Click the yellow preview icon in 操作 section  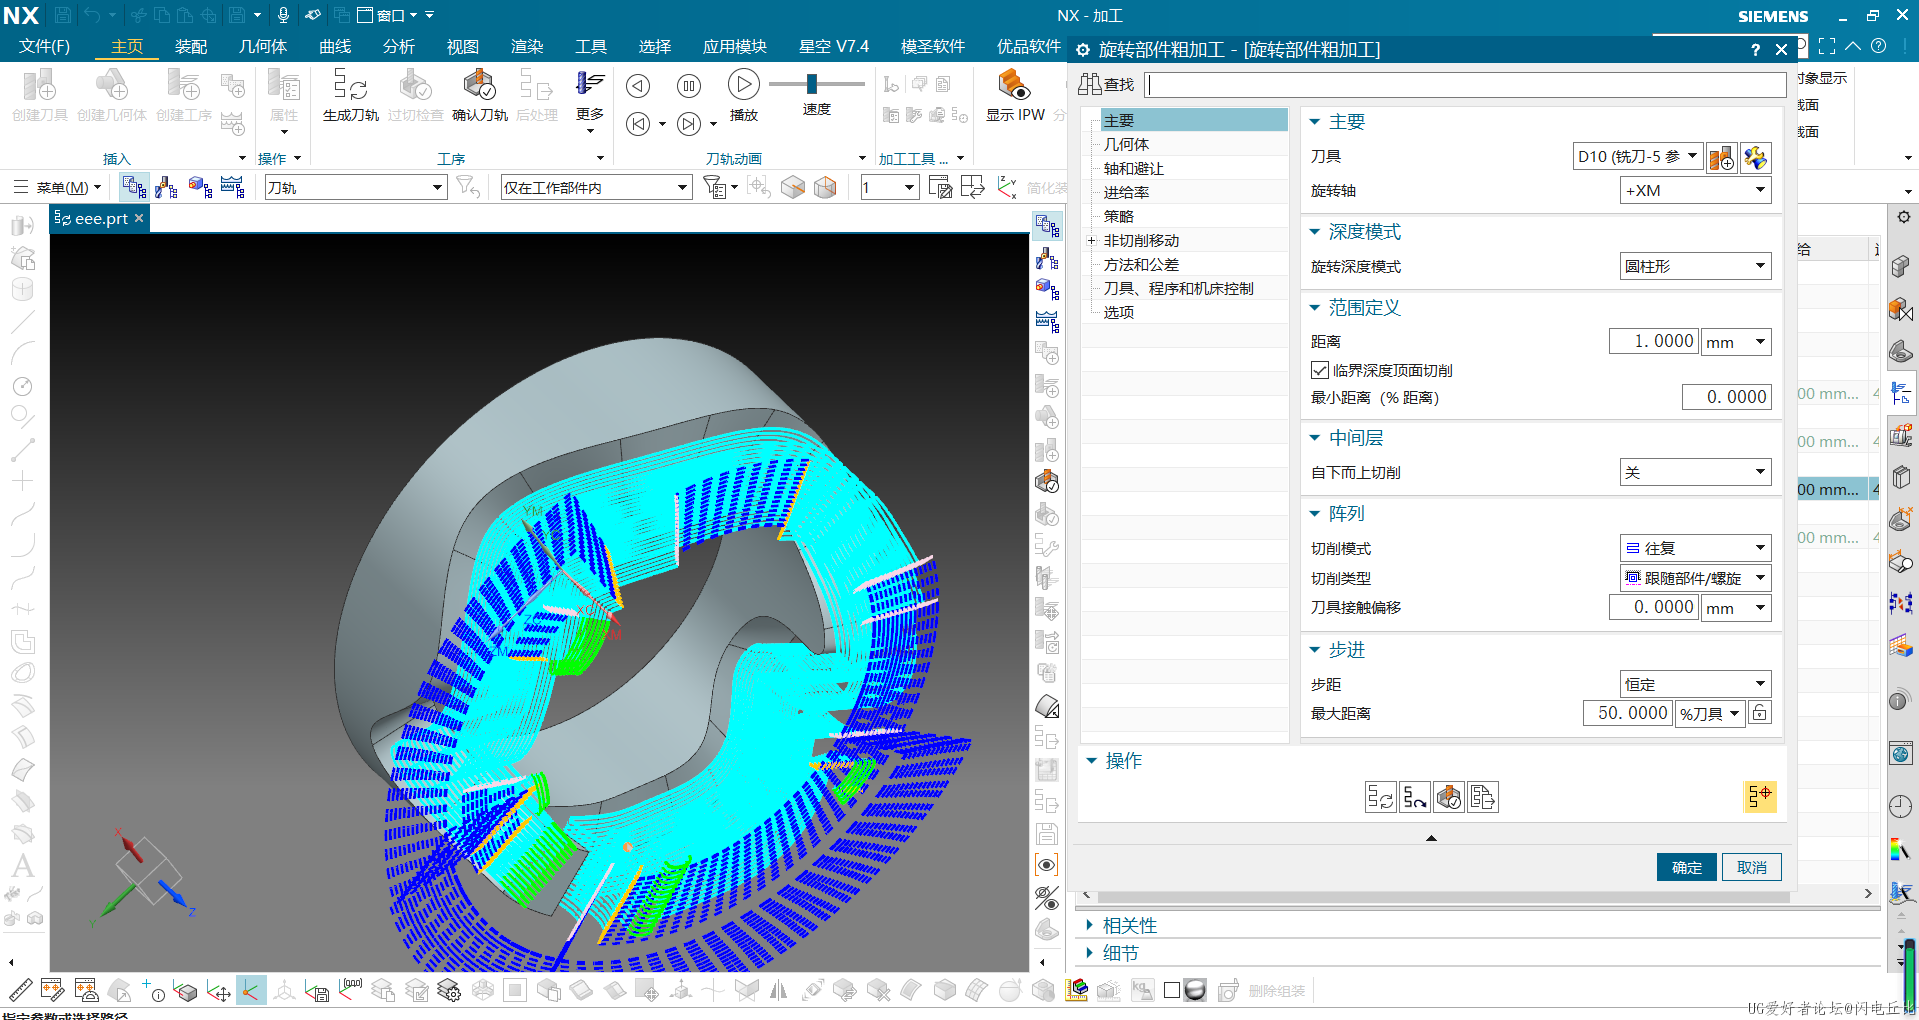tap(1760, 796)
